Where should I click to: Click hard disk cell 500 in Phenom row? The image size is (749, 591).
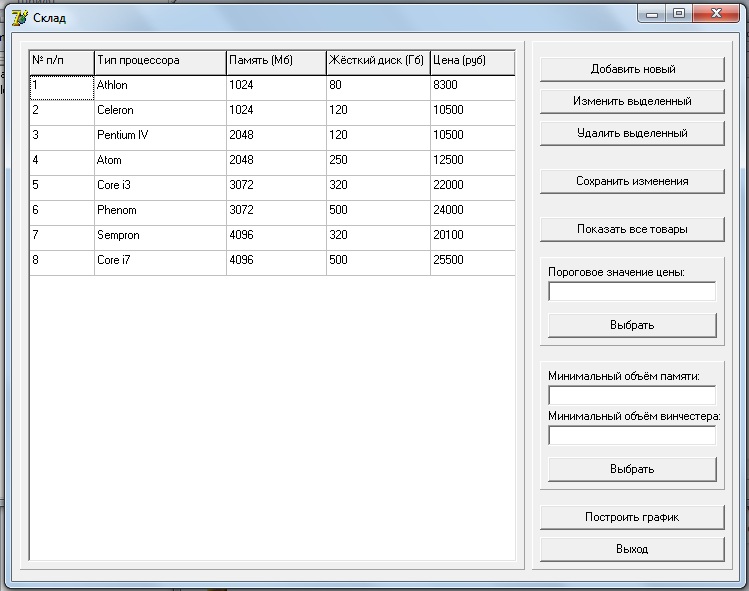tap(378, 213)
